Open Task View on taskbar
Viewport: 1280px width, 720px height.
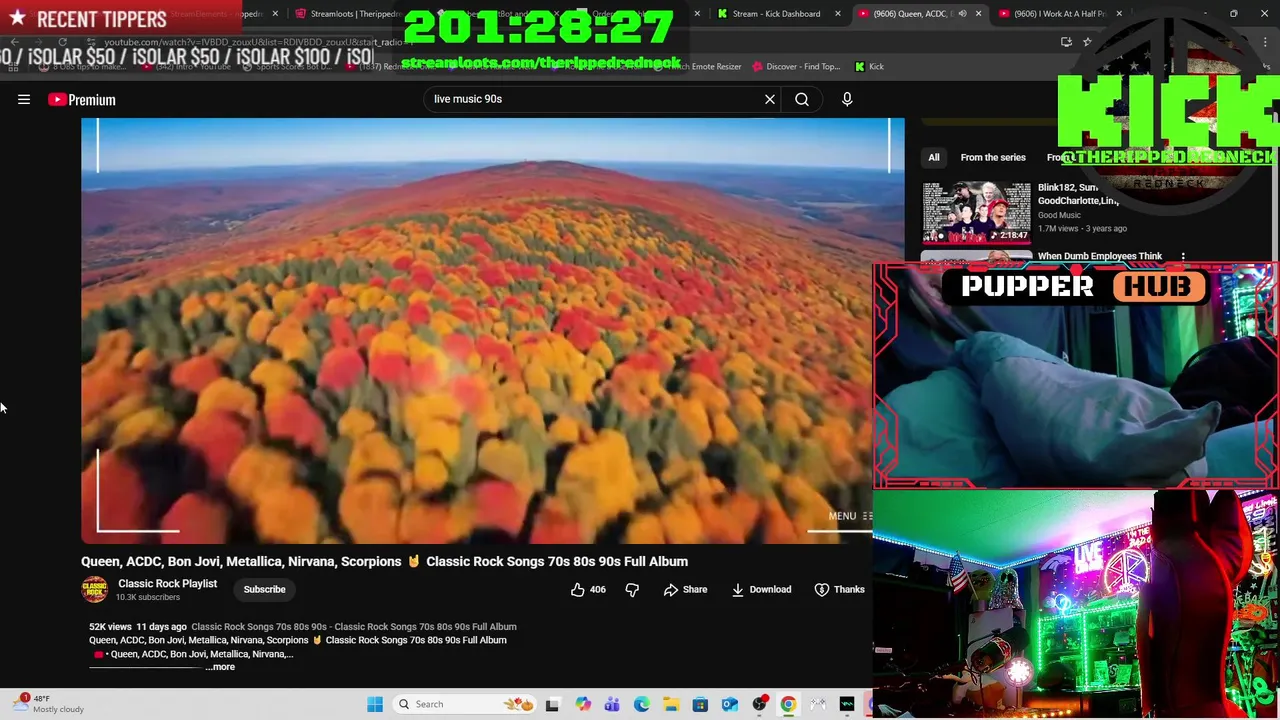click(552, 704)
